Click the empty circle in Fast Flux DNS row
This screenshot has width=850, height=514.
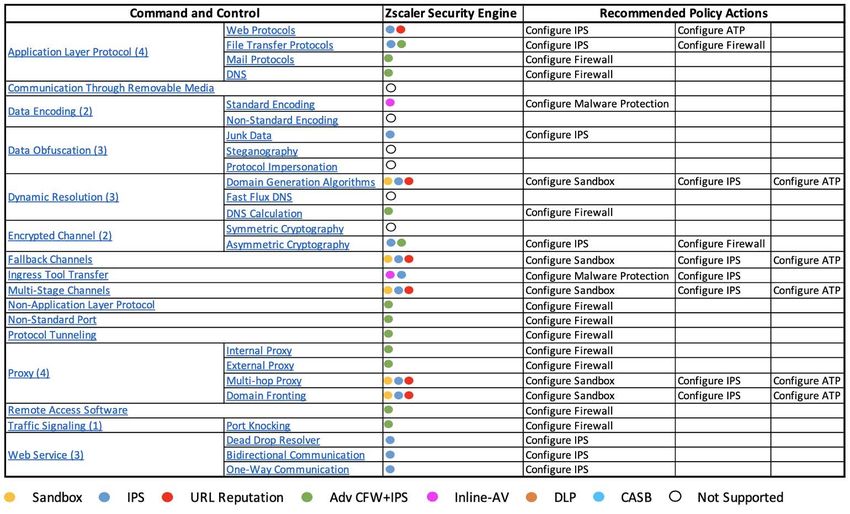(390, 196)
